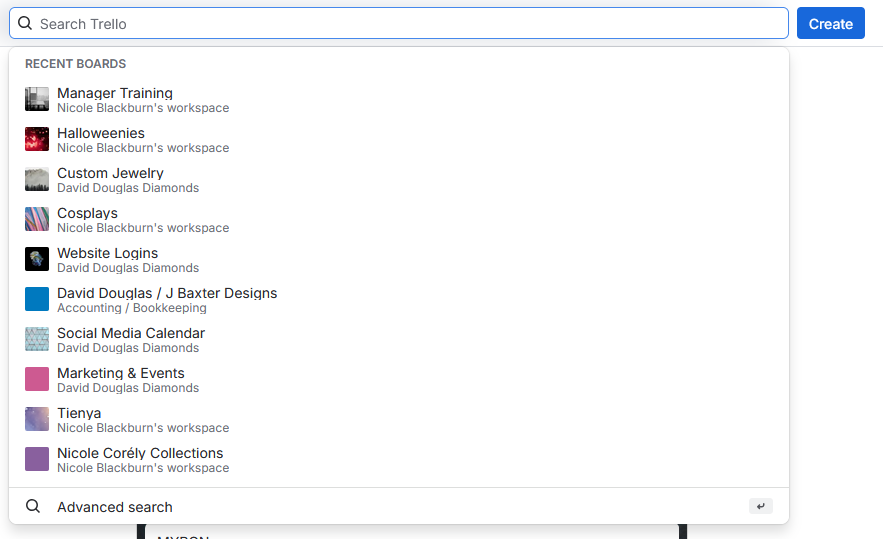Viewport: 883px width, 539px height.
Task: Click the enter key hint icon
Action: click(761, 506)
